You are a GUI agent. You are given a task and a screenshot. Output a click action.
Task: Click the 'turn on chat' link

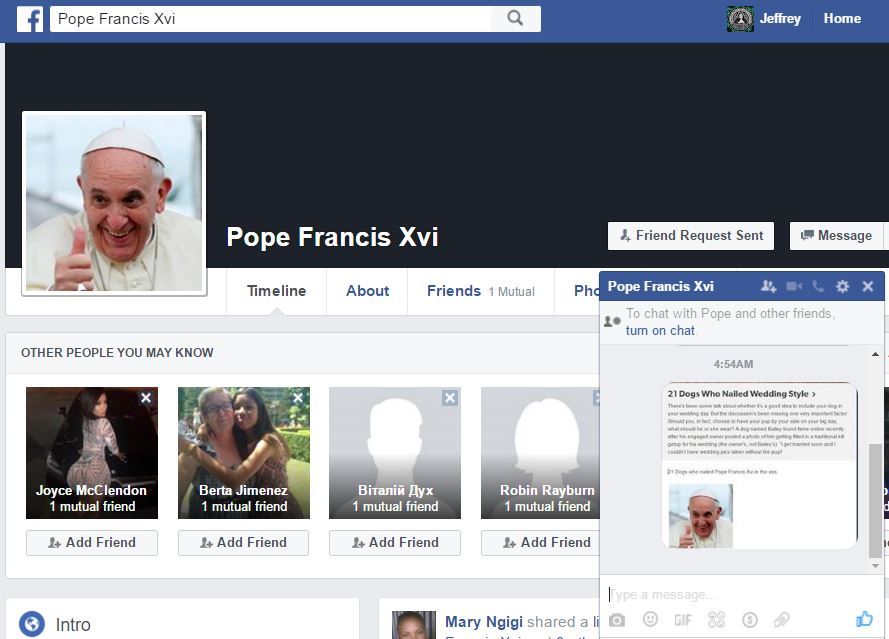pos(660,331)
